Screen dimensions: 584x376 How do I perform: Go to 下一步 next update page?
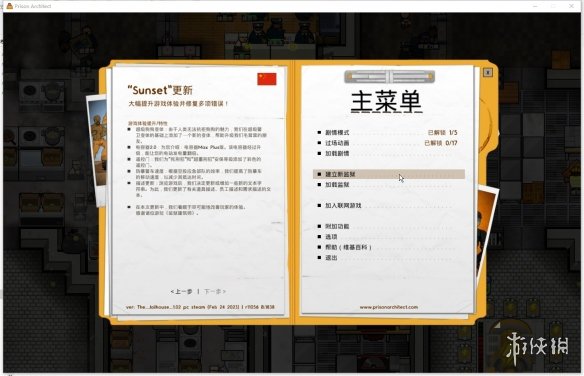point(215,291)
